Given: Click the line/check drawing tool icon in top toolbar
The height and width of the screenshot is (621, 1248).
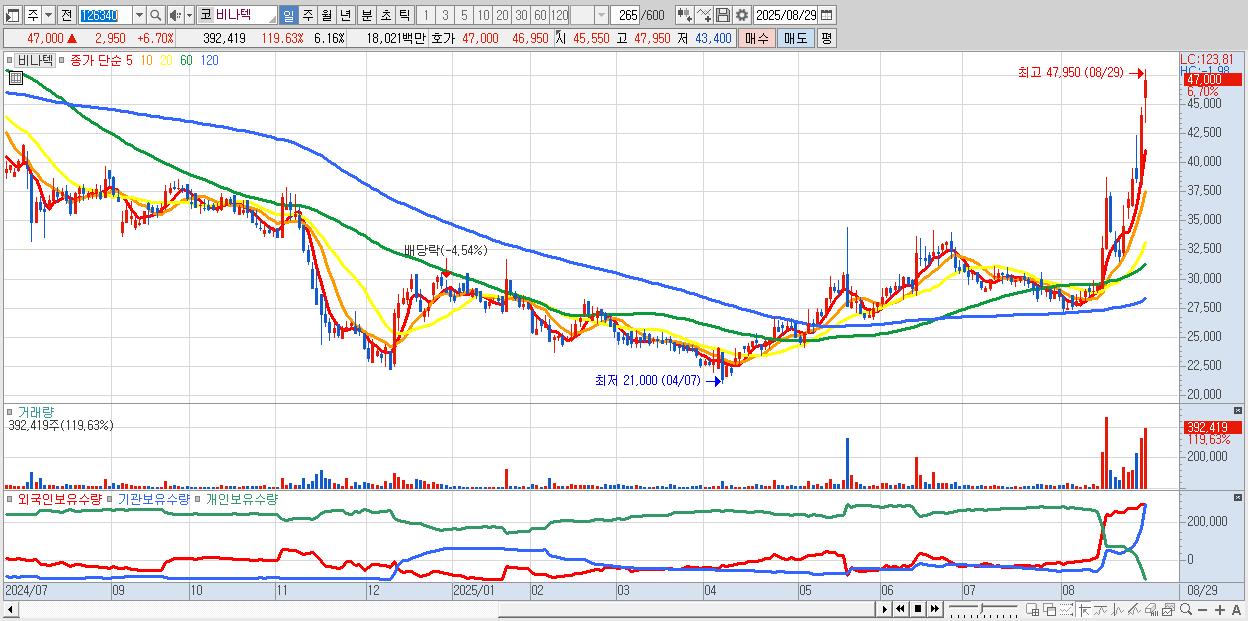Looking at the screenshot, I should point(704,15).
